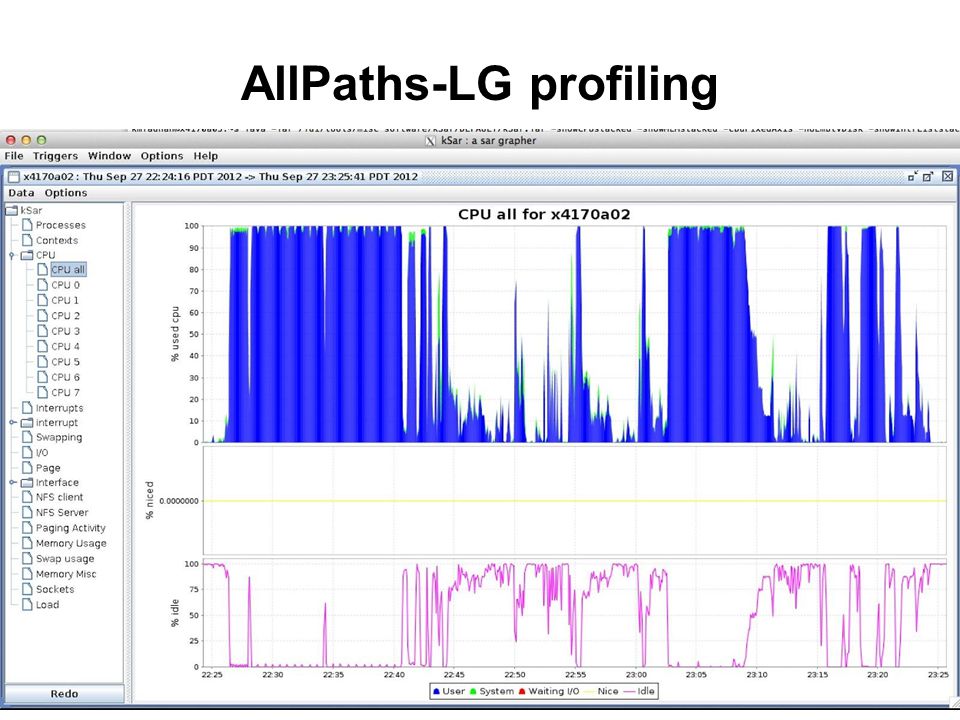Click the NFS Server page icon
The height and width of the screenshot is (720, 960).
click(x=27, y=512)
